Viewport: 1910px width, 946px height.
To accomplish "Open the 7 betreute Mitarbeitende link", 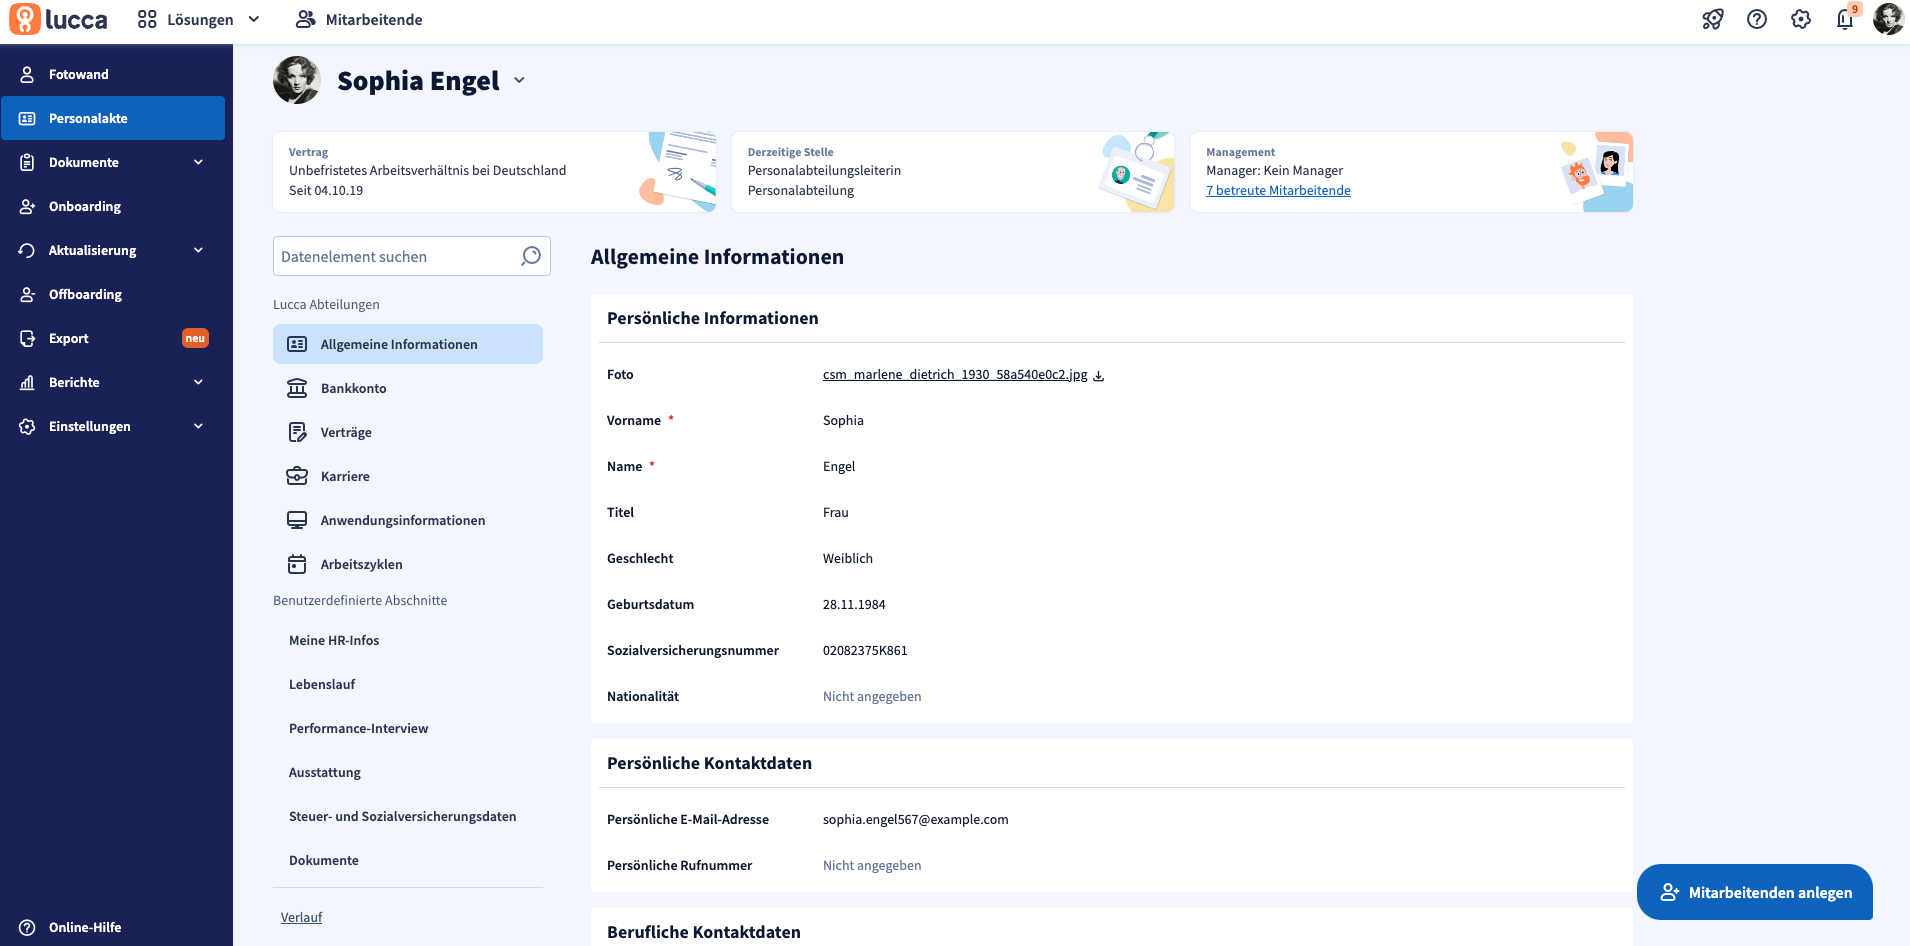I will [1278, 190].
